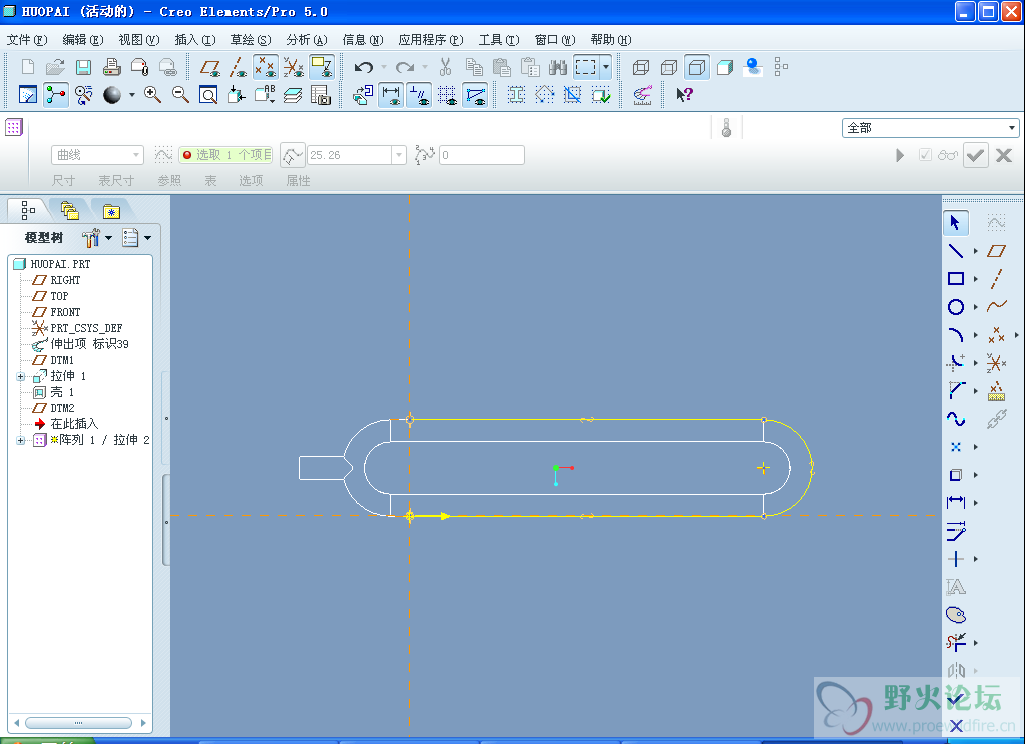Accept the feature with the dashboard checkmark button
The height and width of the screenshot is (744, 1025).
point(975,156)
